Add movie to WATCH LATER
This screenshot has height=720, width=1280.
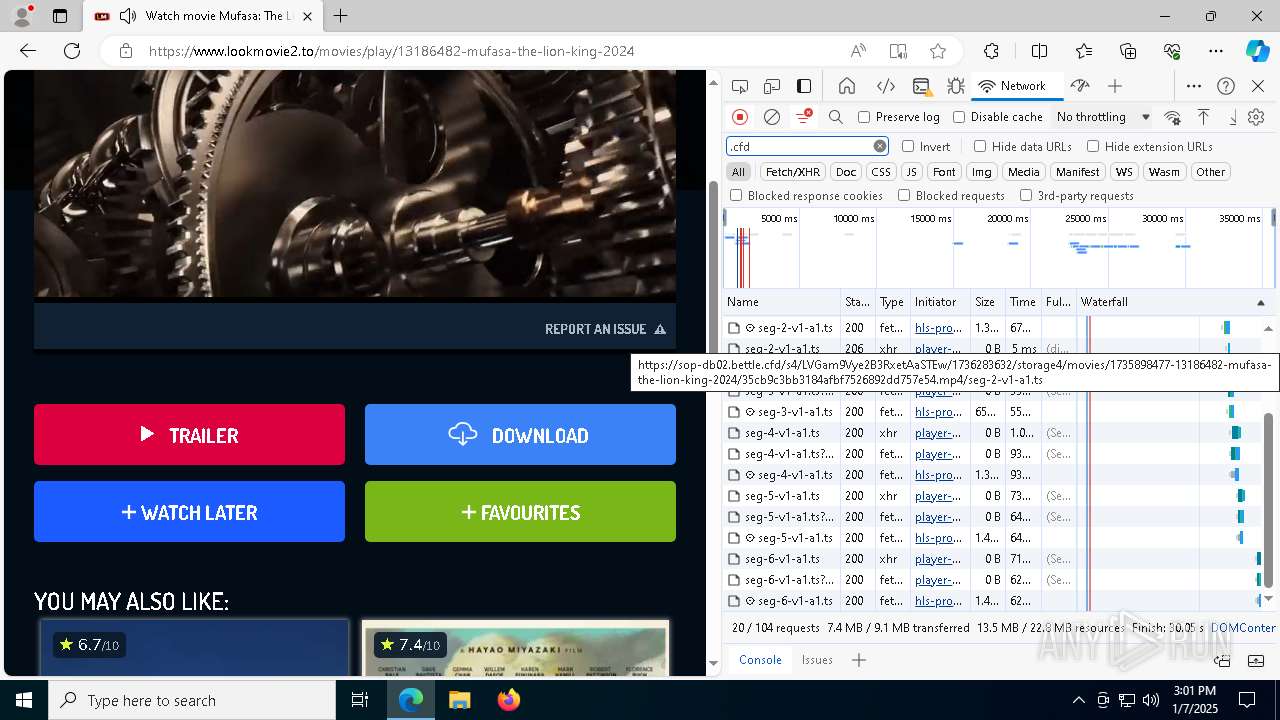pos(189,511)
